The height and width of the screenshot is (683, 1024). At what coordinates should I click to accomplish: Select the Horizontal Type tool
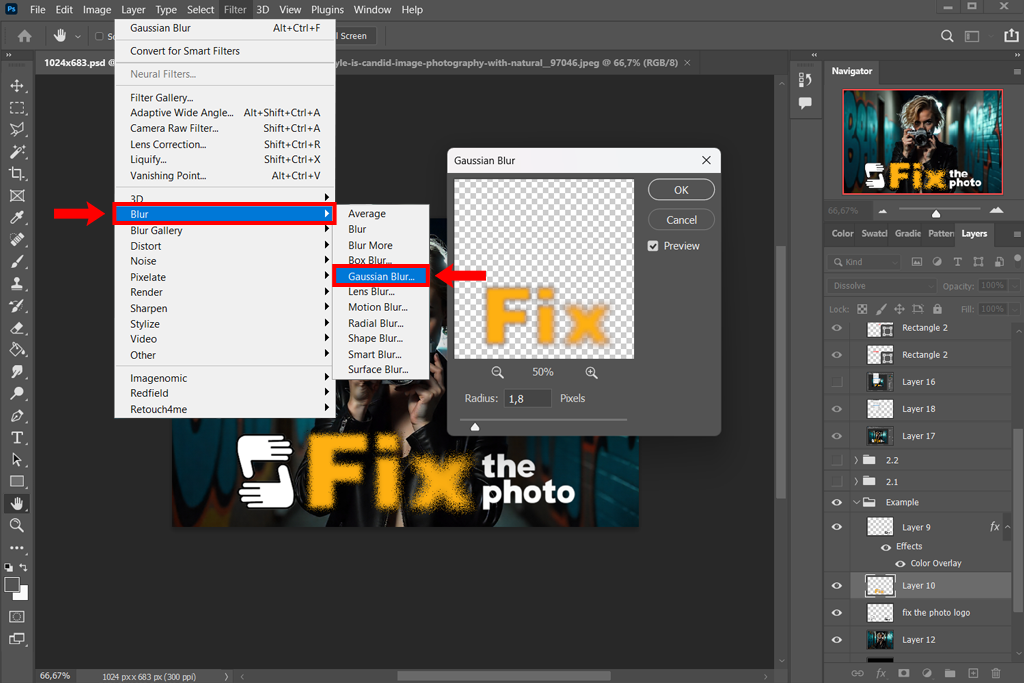[x=17, y=437]
